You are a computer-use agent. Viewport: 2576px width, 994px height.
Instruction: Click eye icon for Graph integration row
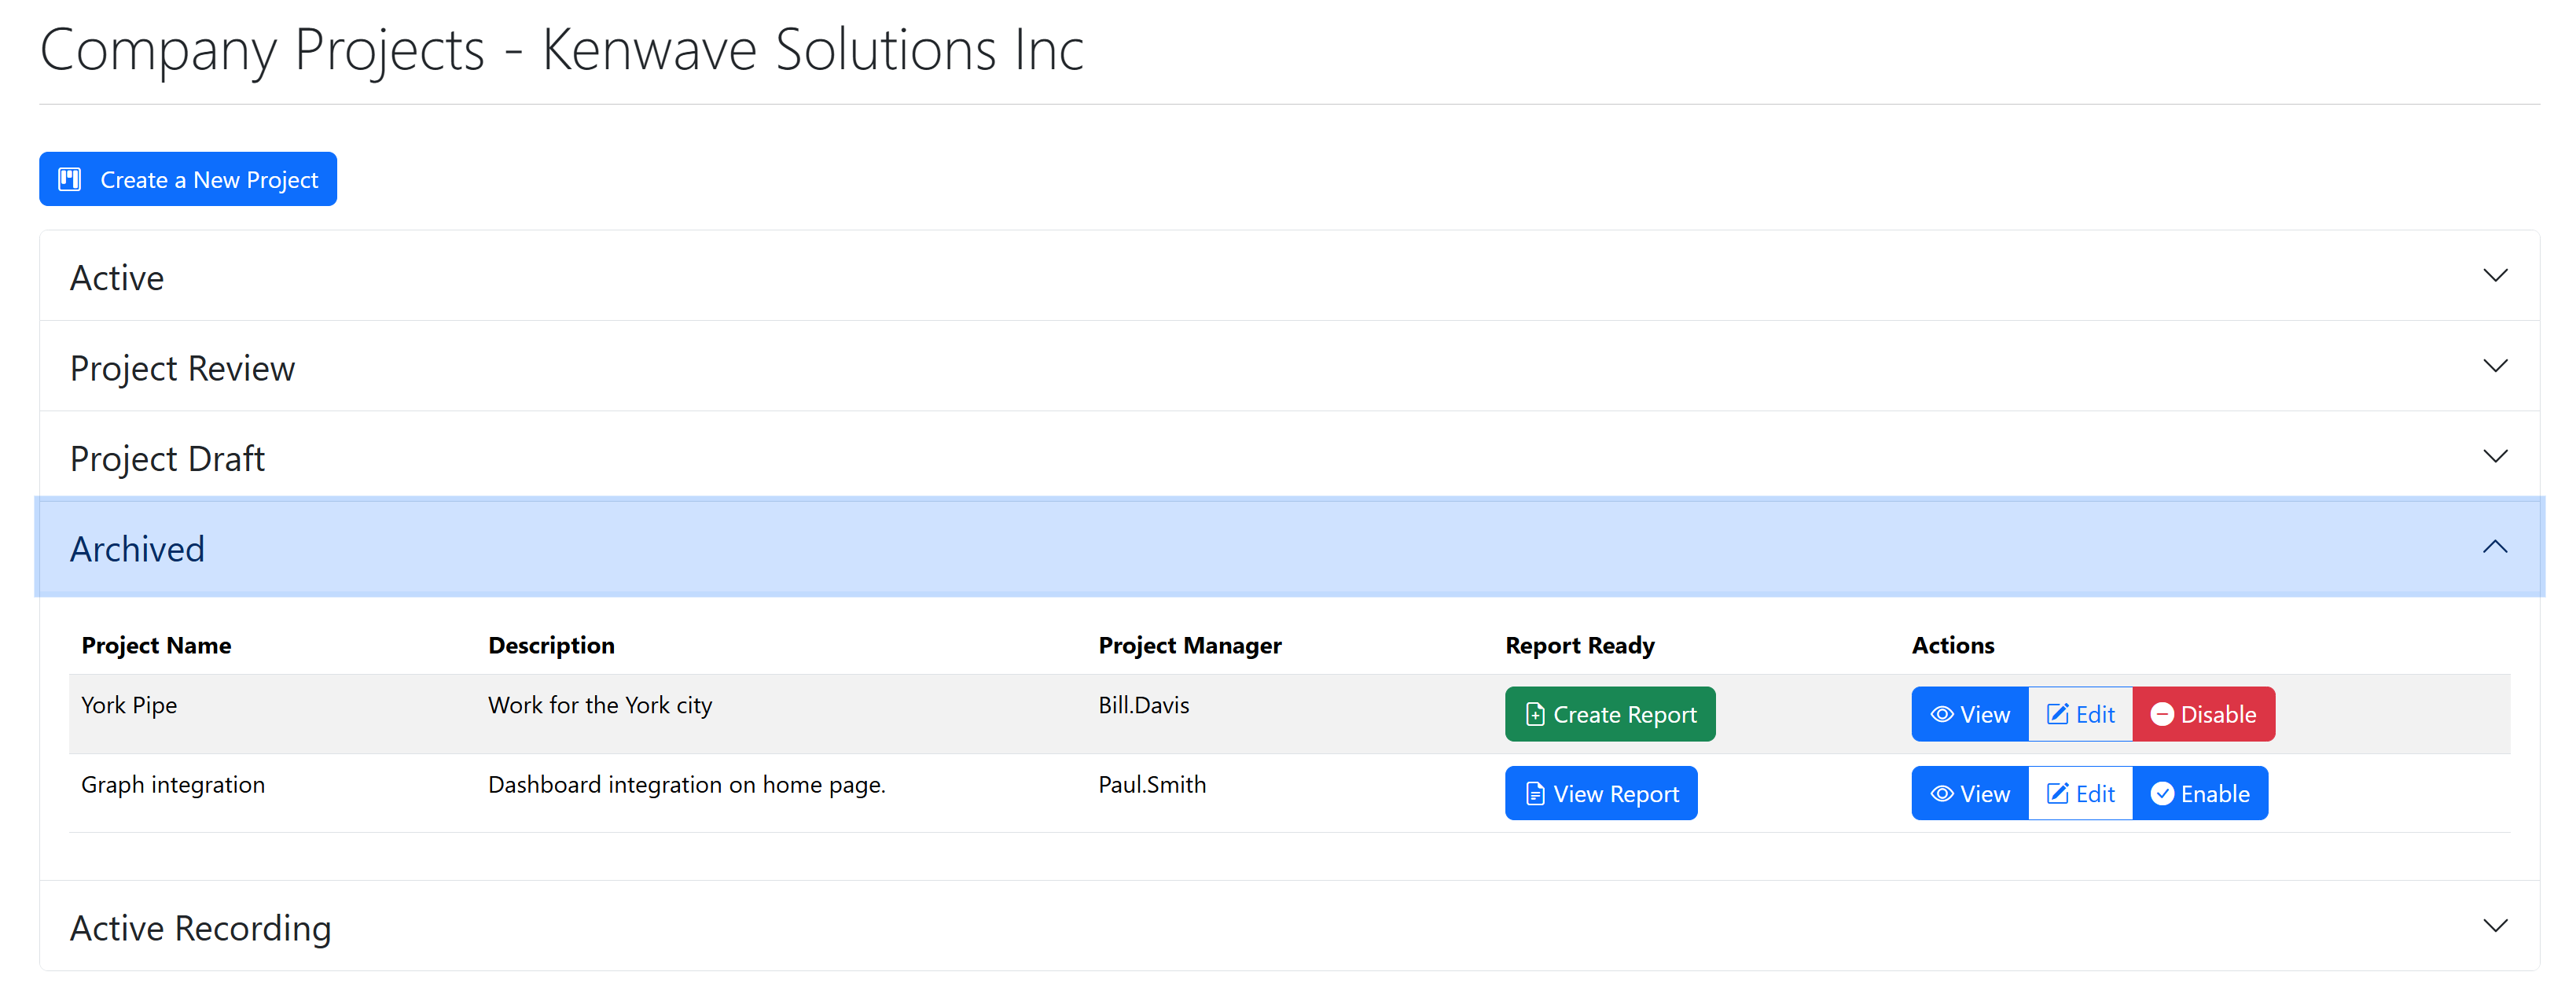click(1941, 793)
